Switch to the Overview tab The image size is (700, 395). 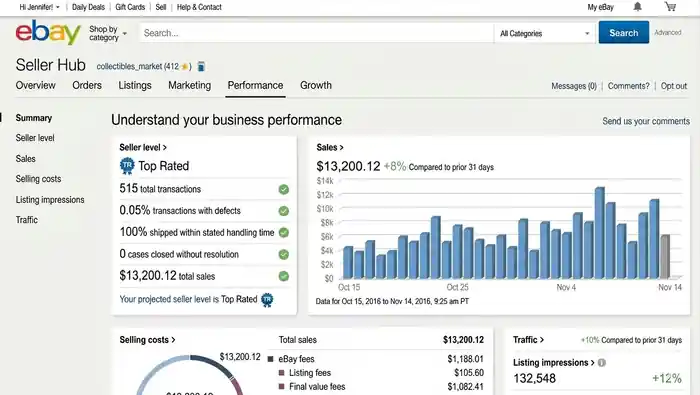[36, 85]
